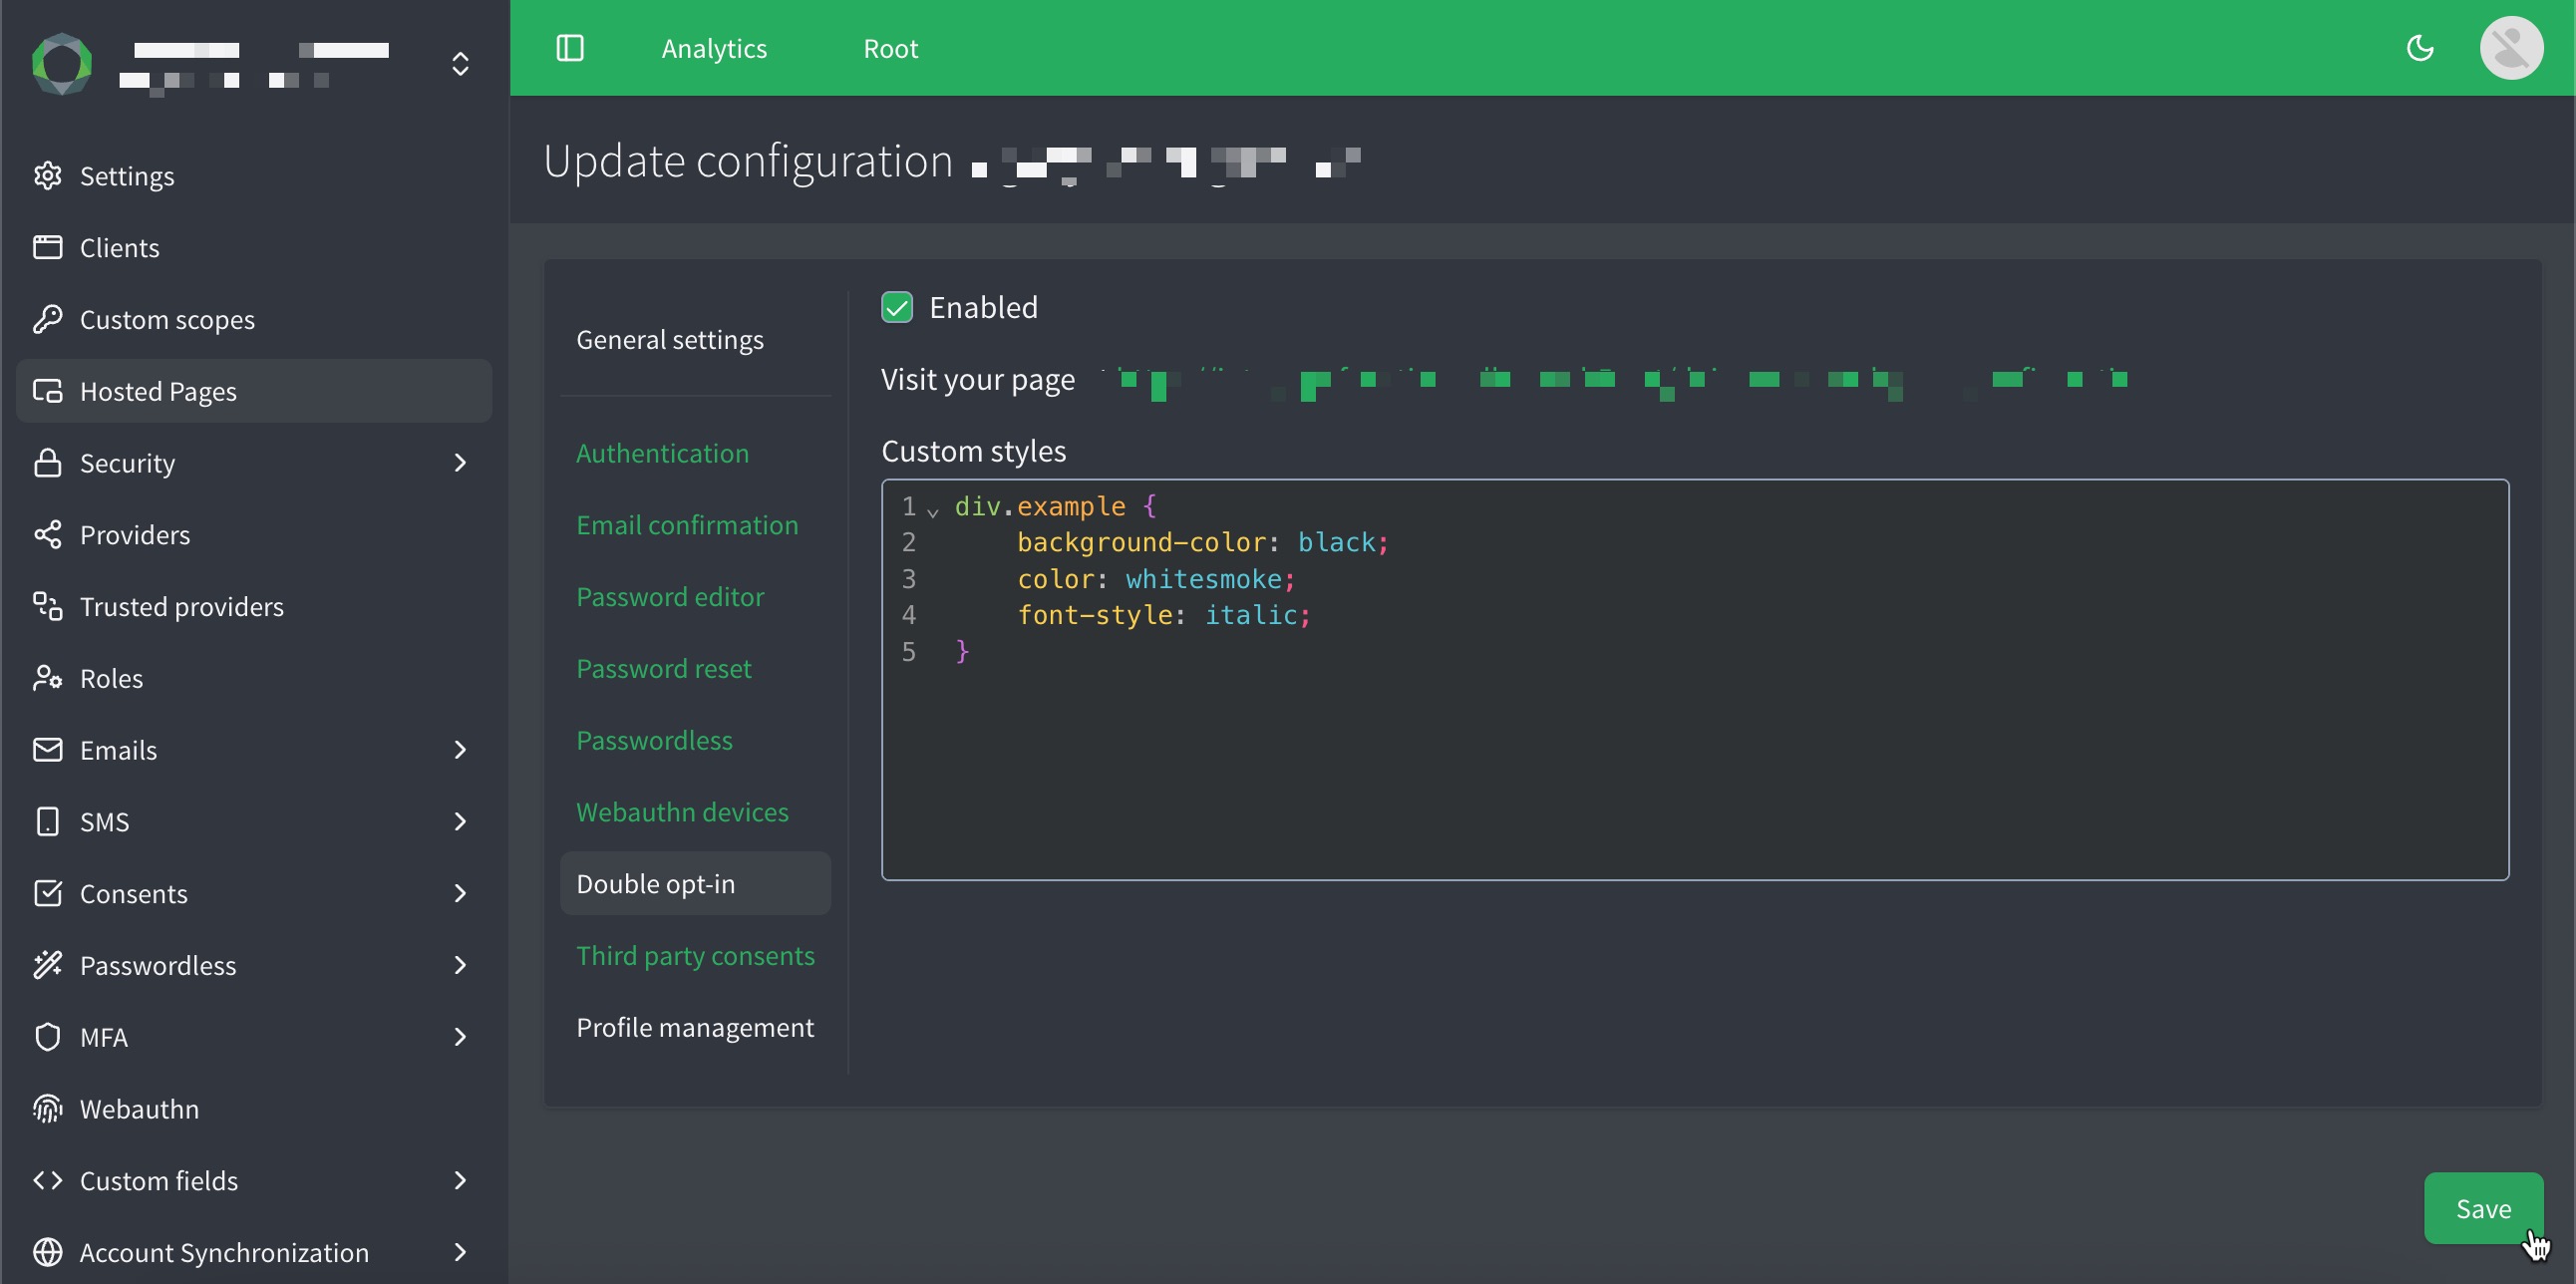Open the Settings section via gear icon
Screen dimensions: 2576x1284
pos(48,176)
